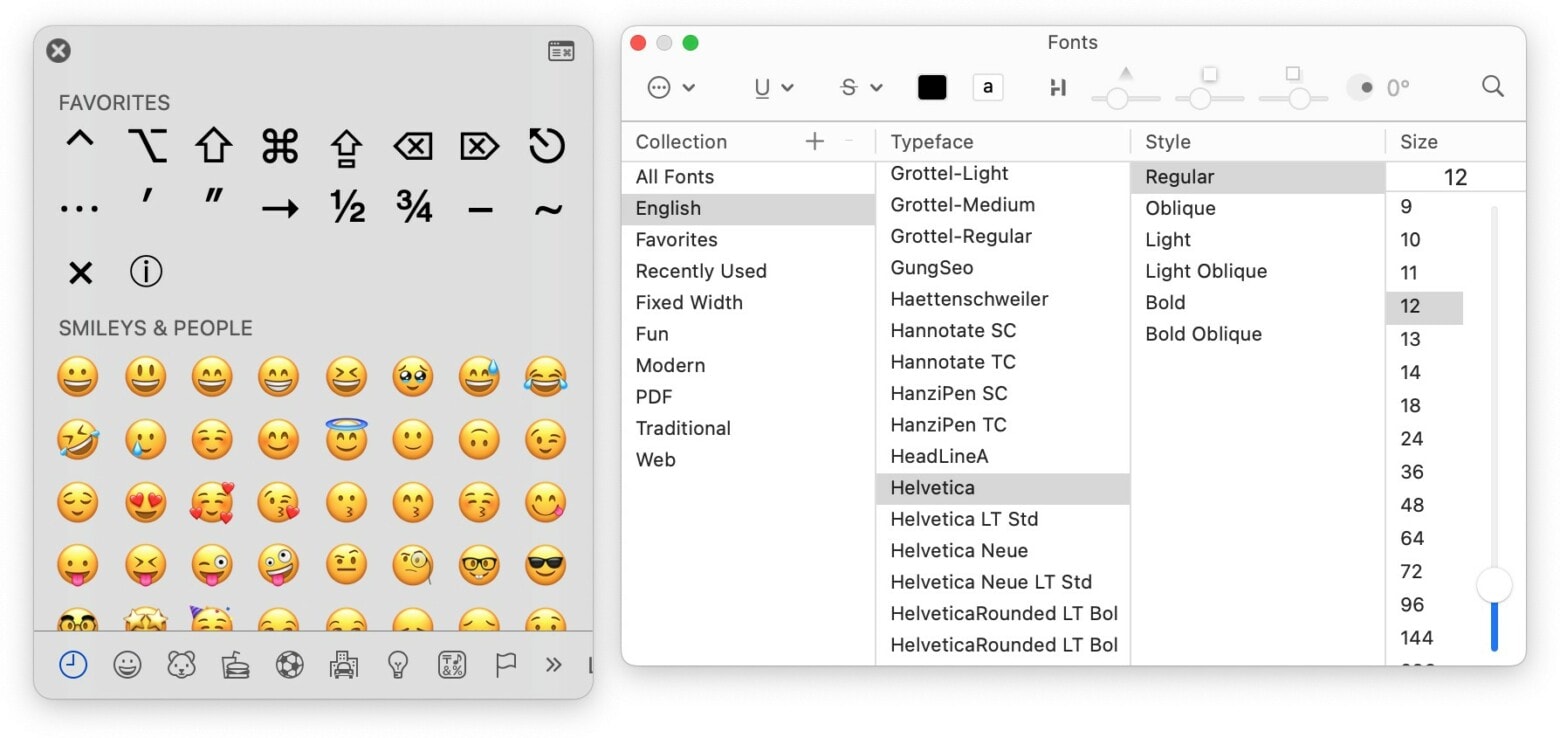Click the Activity soccer ball category icon
The image size is (1560, 738).
click(290, 664)
